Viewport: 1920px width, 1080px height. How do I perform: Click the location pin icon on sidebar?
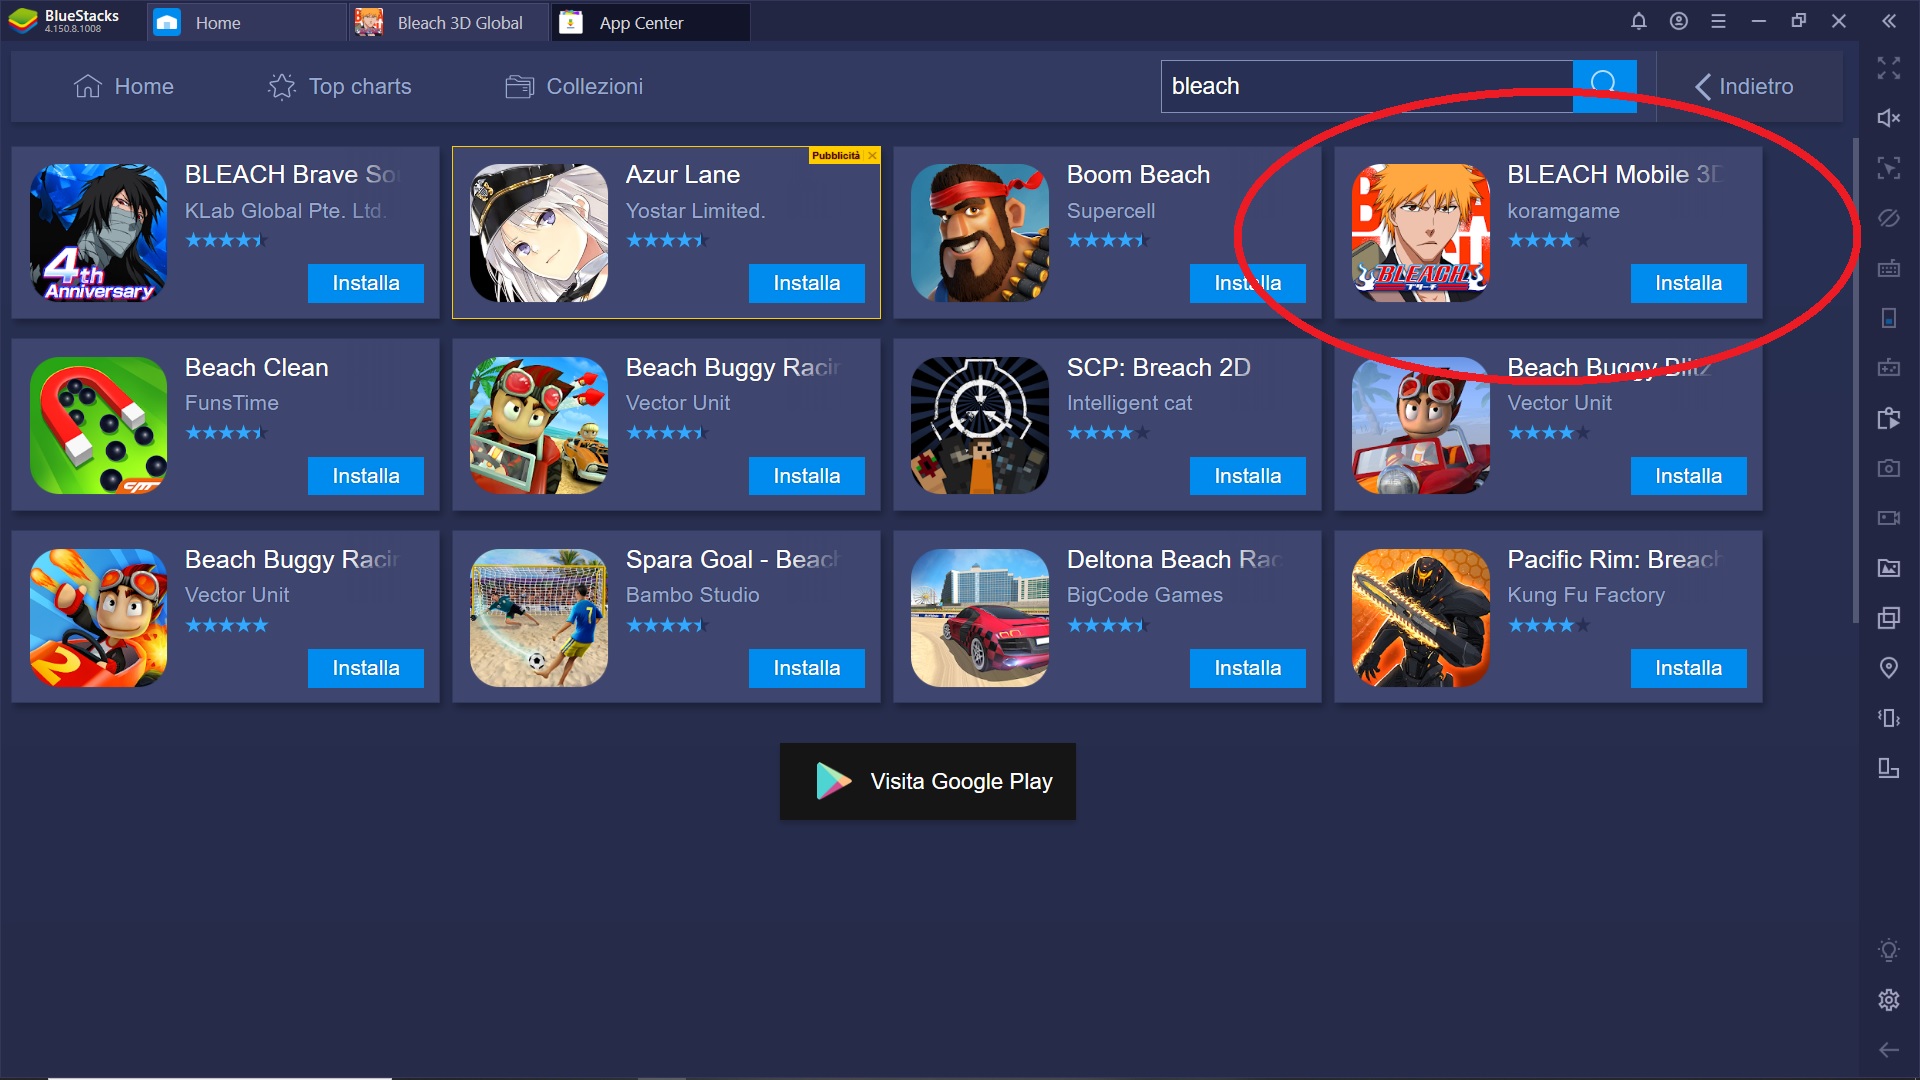[x=1890, y=669]
